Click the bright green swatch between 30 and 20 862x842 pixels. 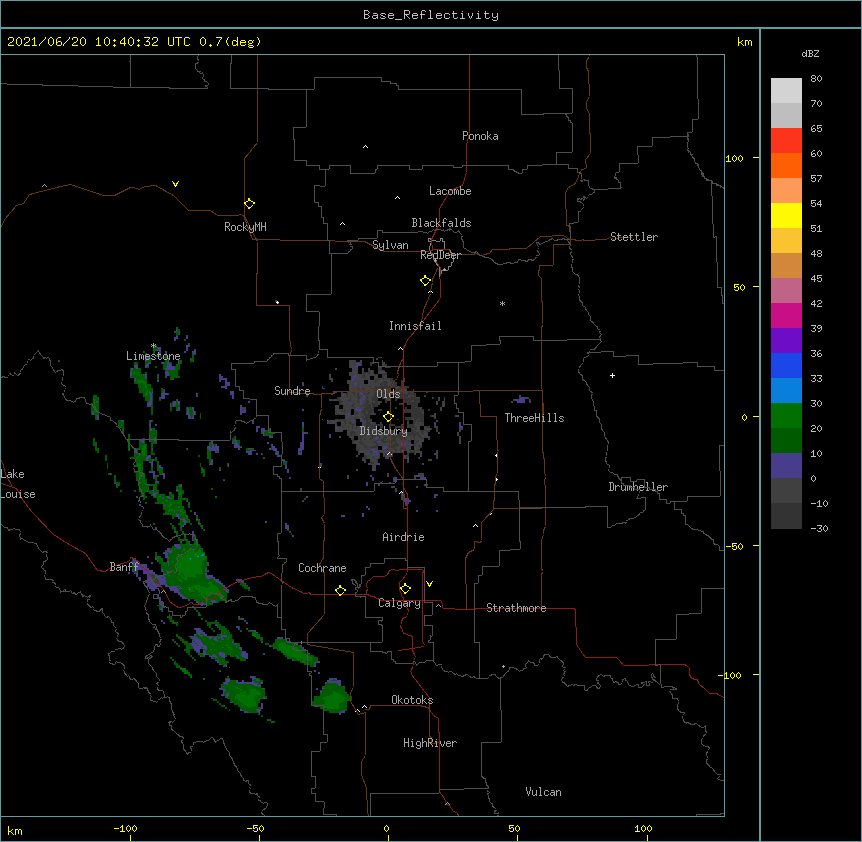click(x=786, y=416)
